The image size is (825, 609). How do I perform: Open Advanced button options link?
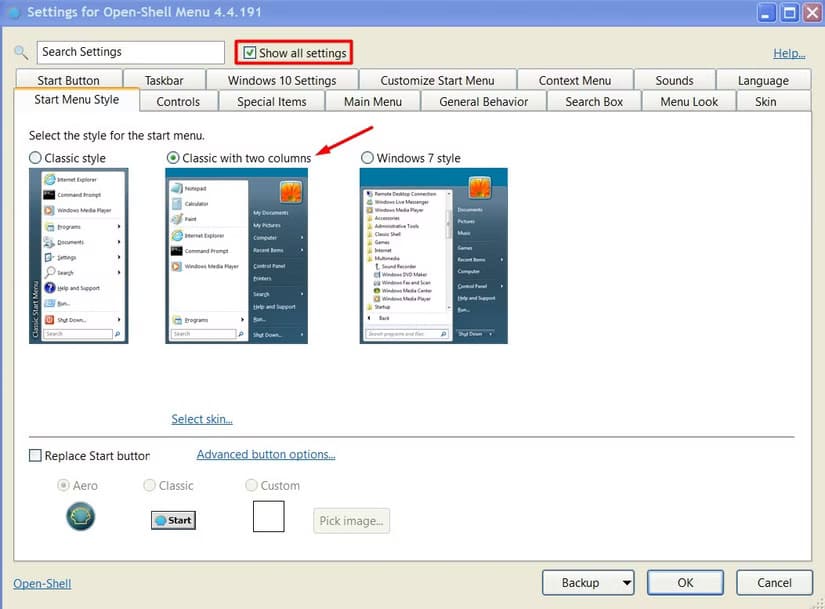point(266,454)
